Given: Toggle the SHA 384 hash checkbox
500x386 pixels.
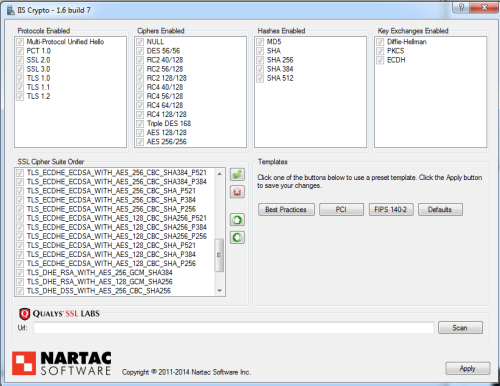Looking at the screenshot, I should [x=260, y=69].
